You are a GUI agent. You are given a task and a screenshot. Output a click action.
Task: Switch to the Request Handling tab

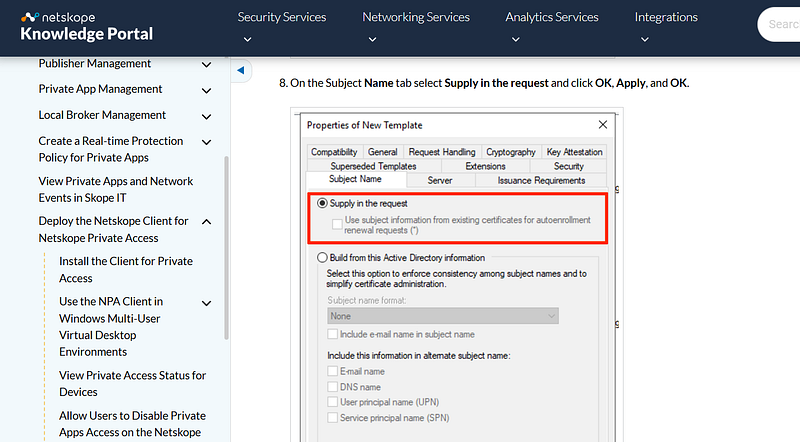tap(442, 152)
